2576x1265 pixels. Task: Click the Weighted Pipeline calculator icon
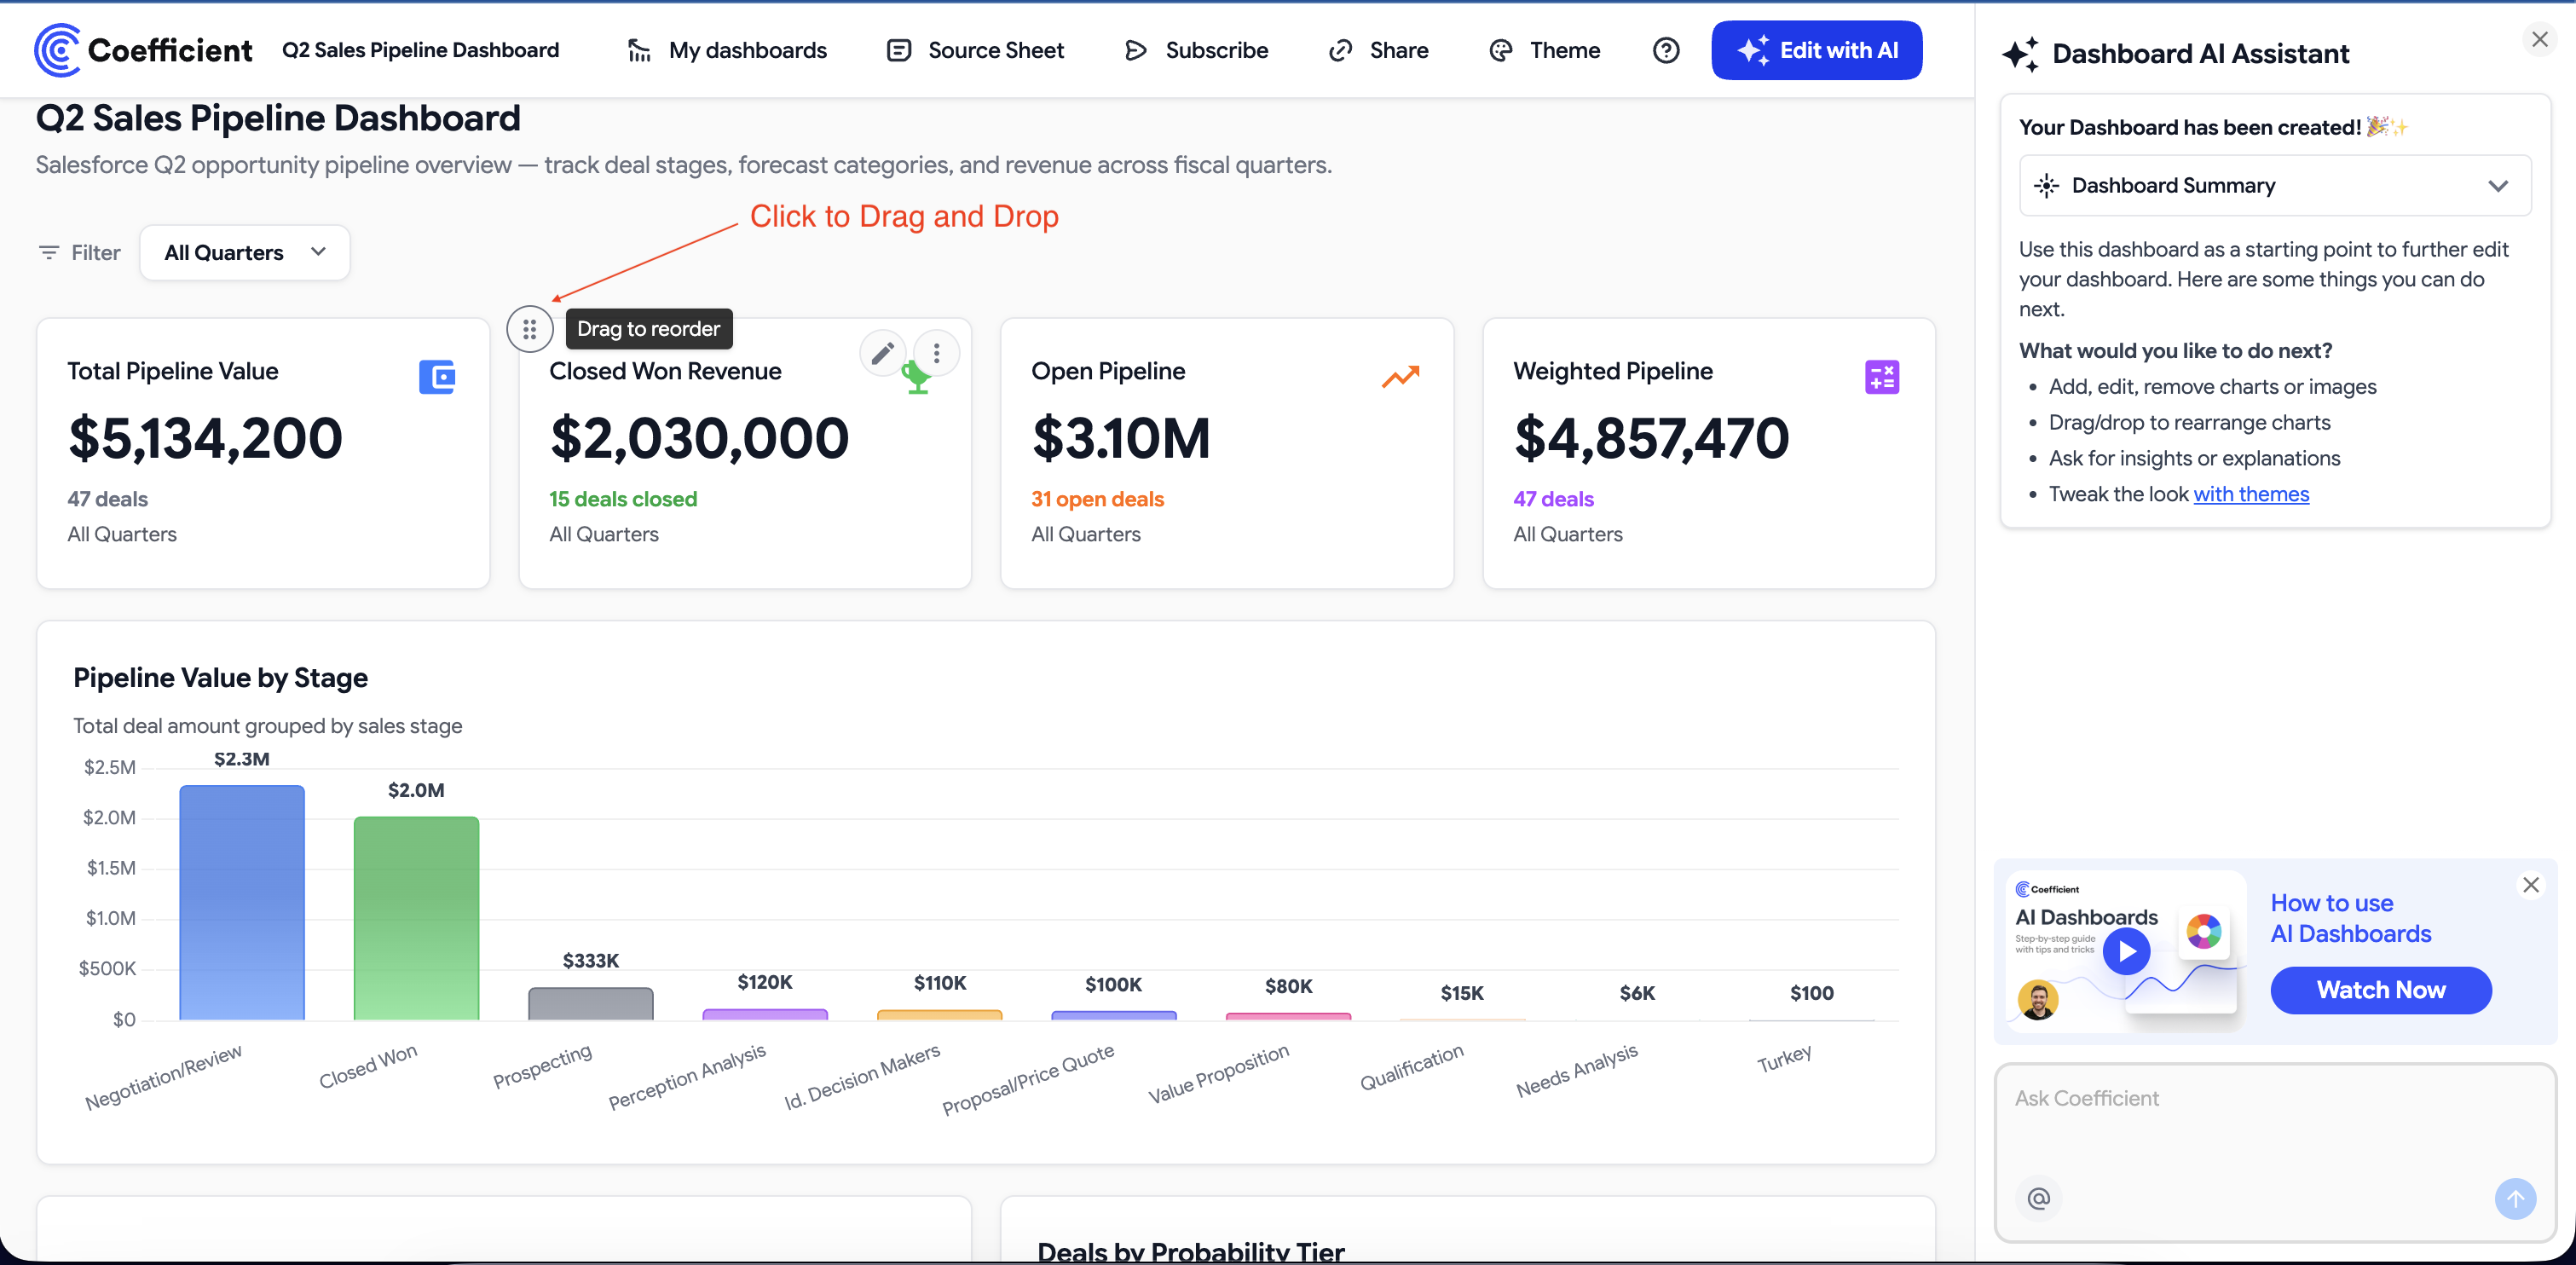pos(1882,377)
